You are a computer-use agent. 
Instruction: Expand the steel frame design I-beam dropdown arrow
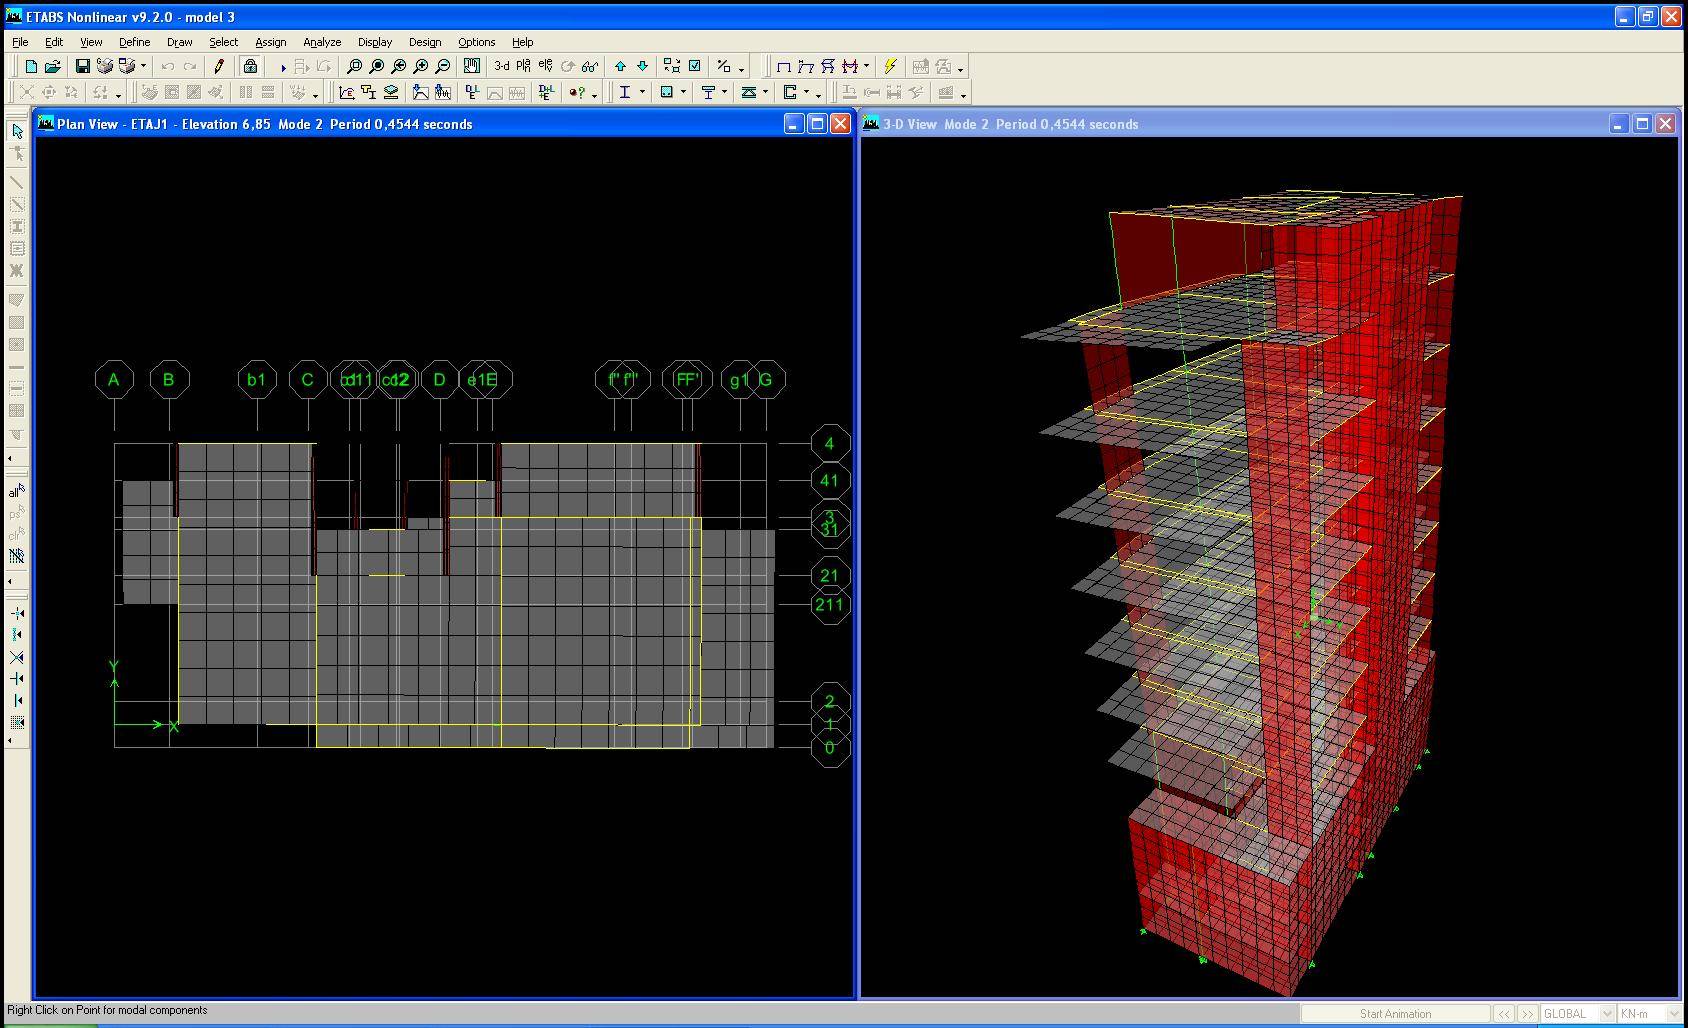[642, 93]
